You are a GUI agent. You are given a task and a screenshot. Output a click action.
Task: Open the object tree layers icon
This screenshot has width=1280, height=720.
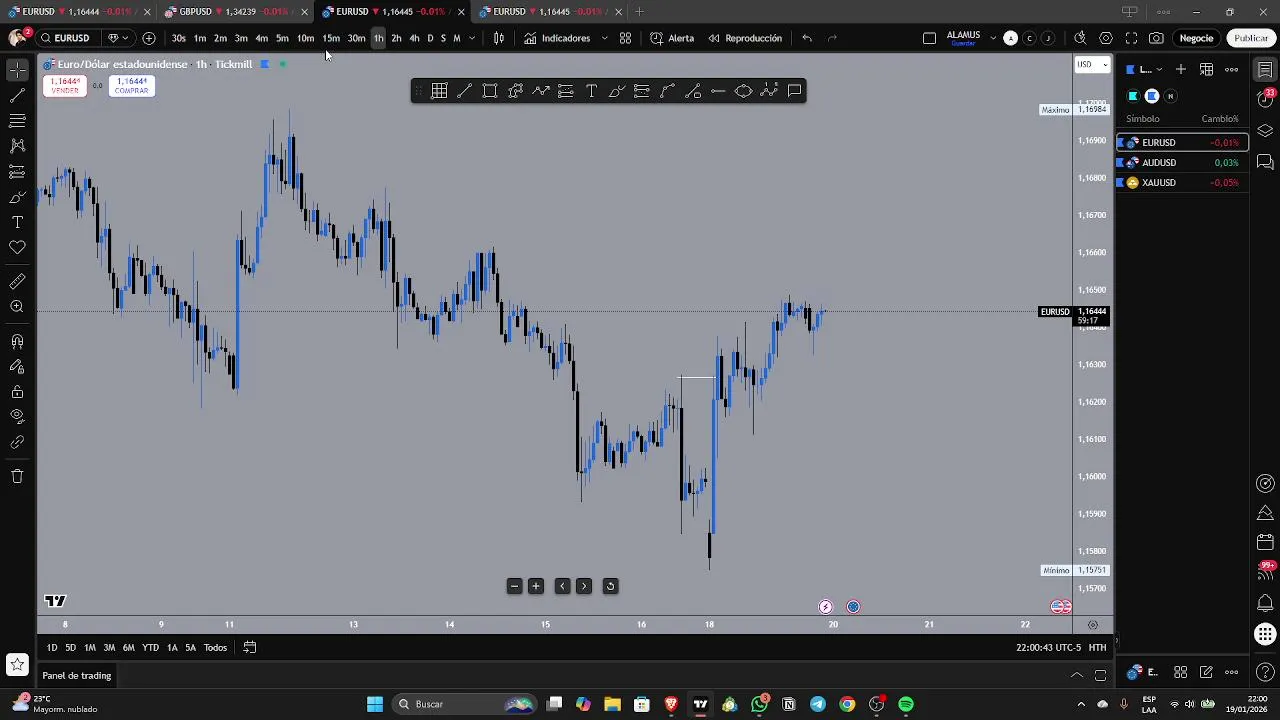click(x=1265, y=131)
